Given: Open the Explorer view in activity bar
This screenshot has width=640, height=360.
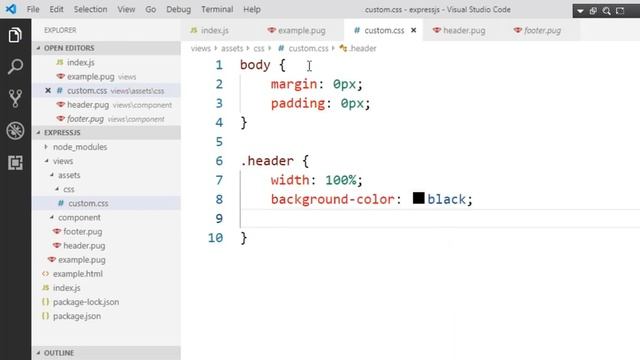Looking at the screenshot, I should pos(15,35).
